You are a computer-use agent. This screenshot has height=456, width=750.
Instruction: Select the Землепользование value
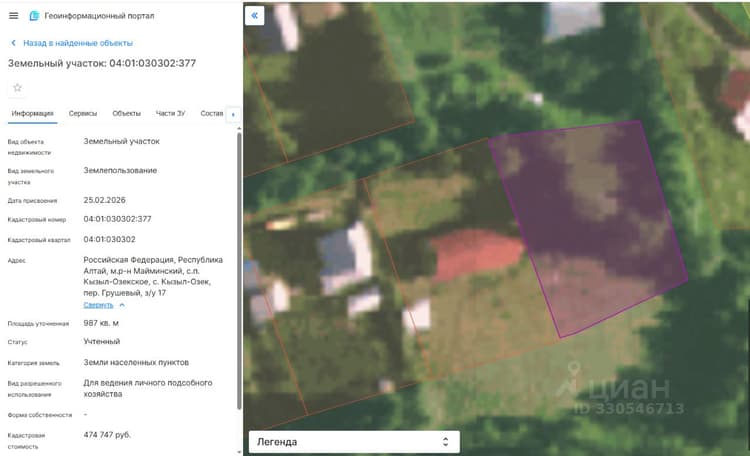point(120,170)
